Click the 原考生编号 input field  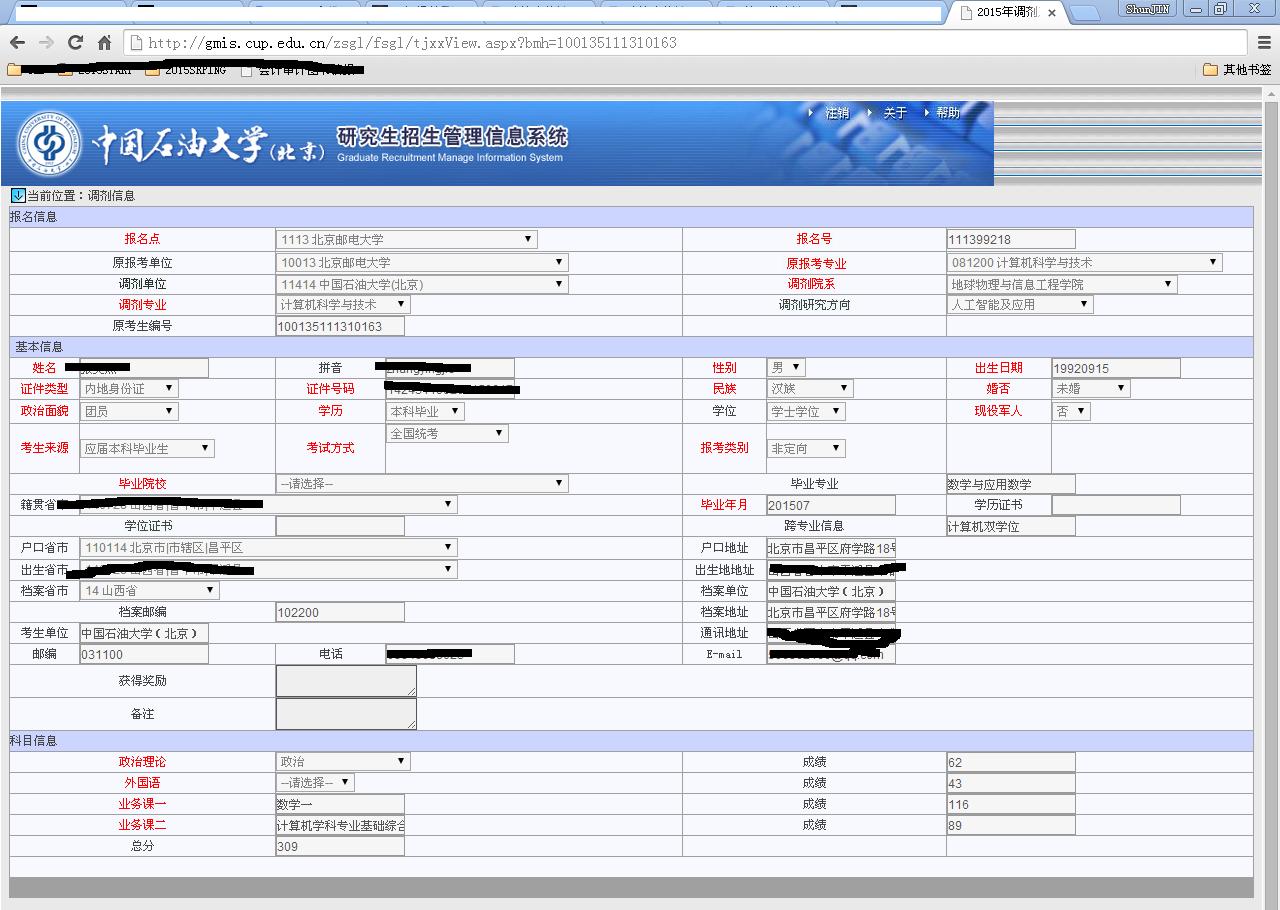pos(340,326)
